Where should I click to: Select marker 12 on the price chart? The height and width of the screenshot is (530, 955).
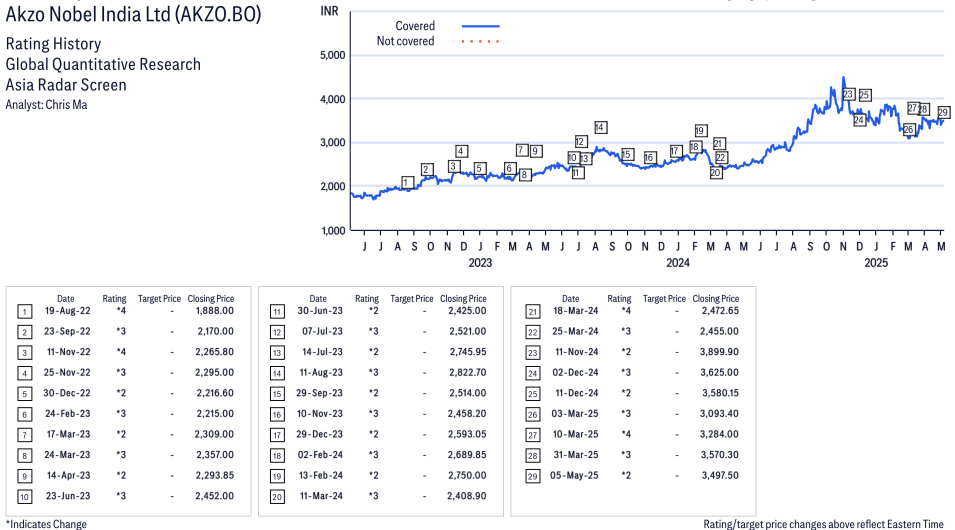coord(580,141)
